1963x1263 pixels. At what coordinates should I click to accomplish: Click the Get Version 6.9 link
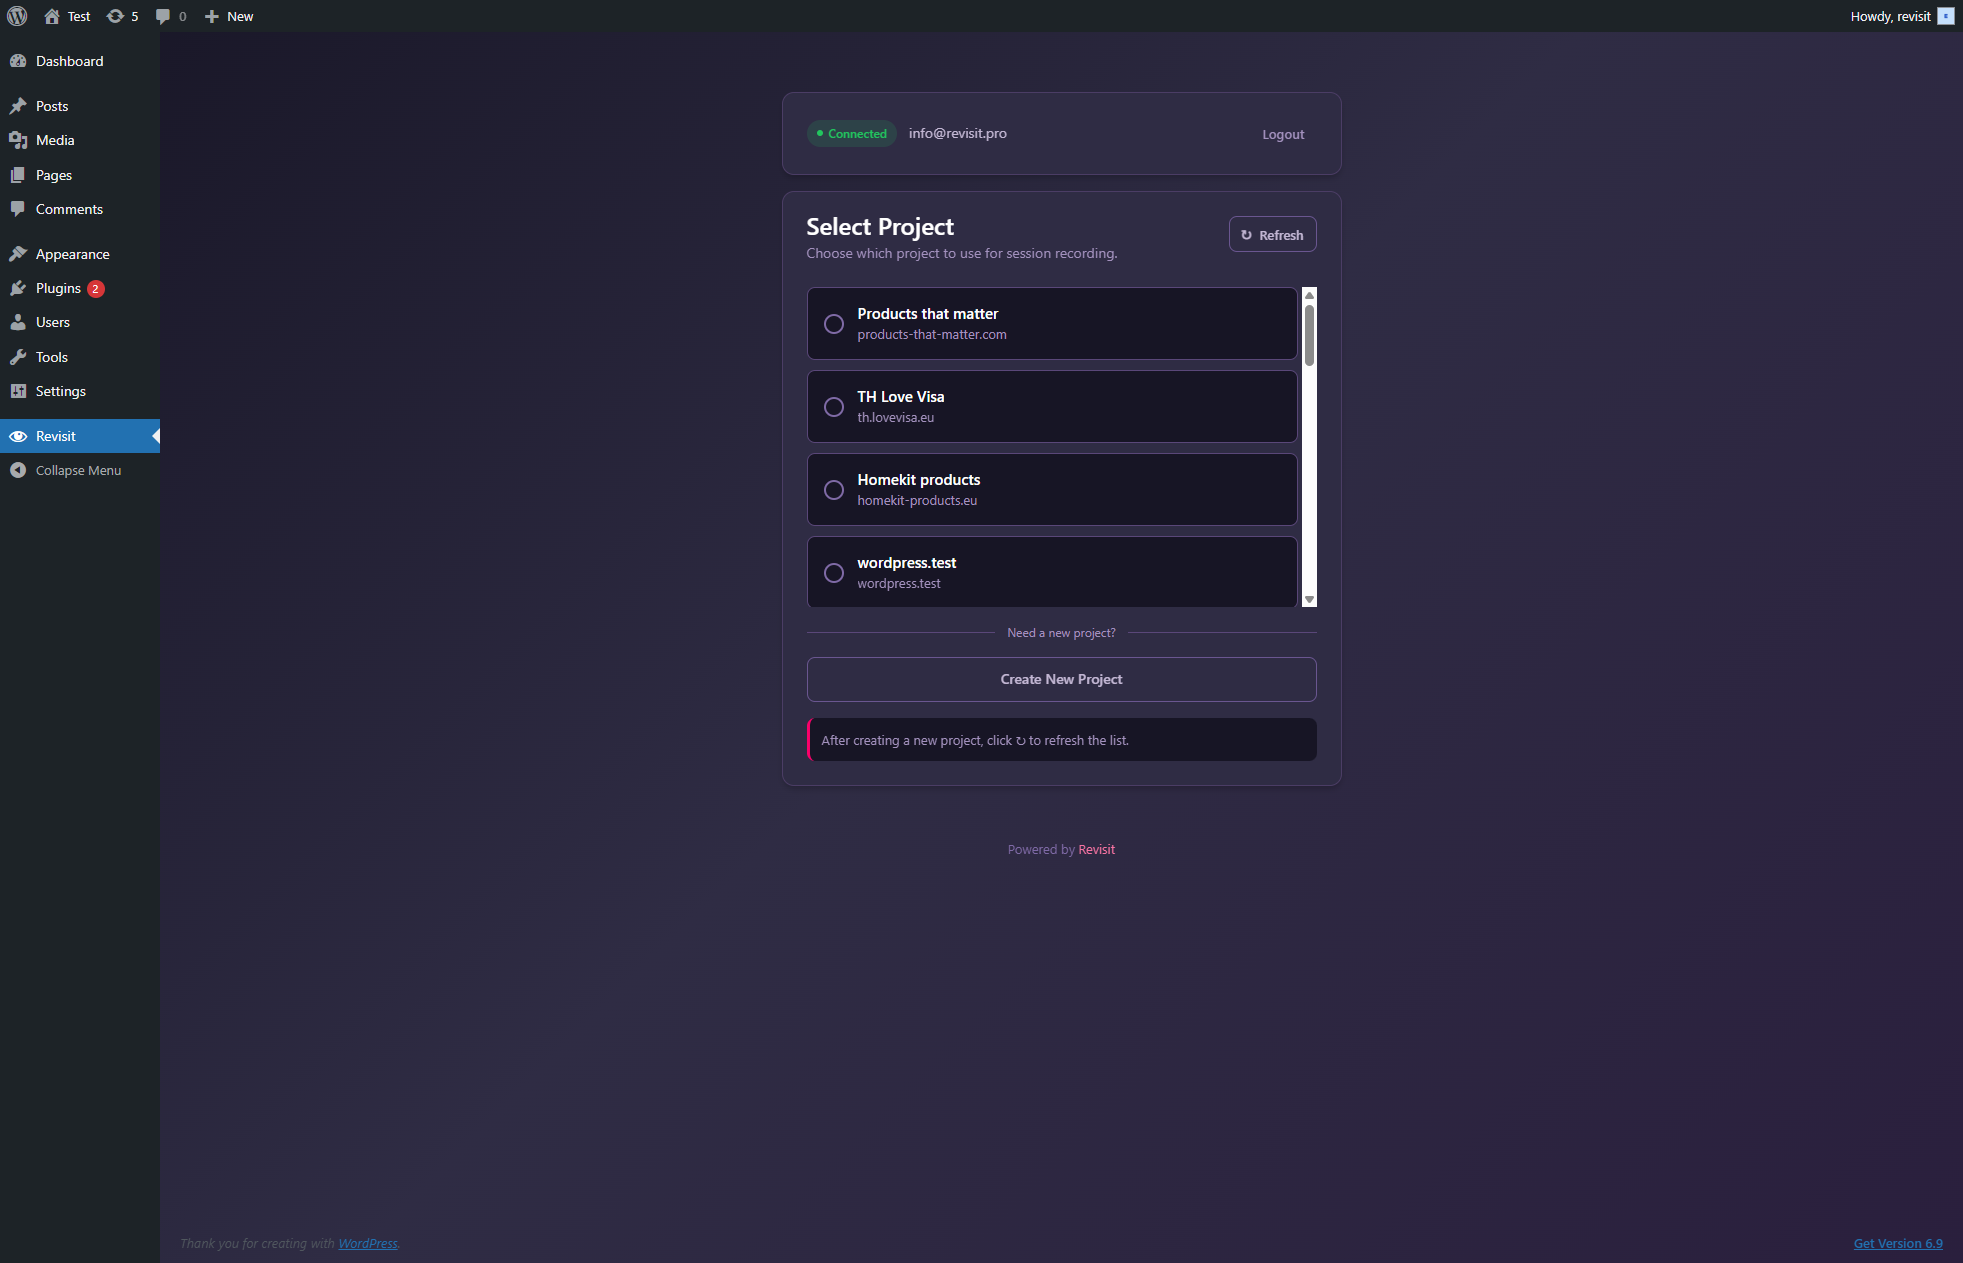click(1897, 1243)
